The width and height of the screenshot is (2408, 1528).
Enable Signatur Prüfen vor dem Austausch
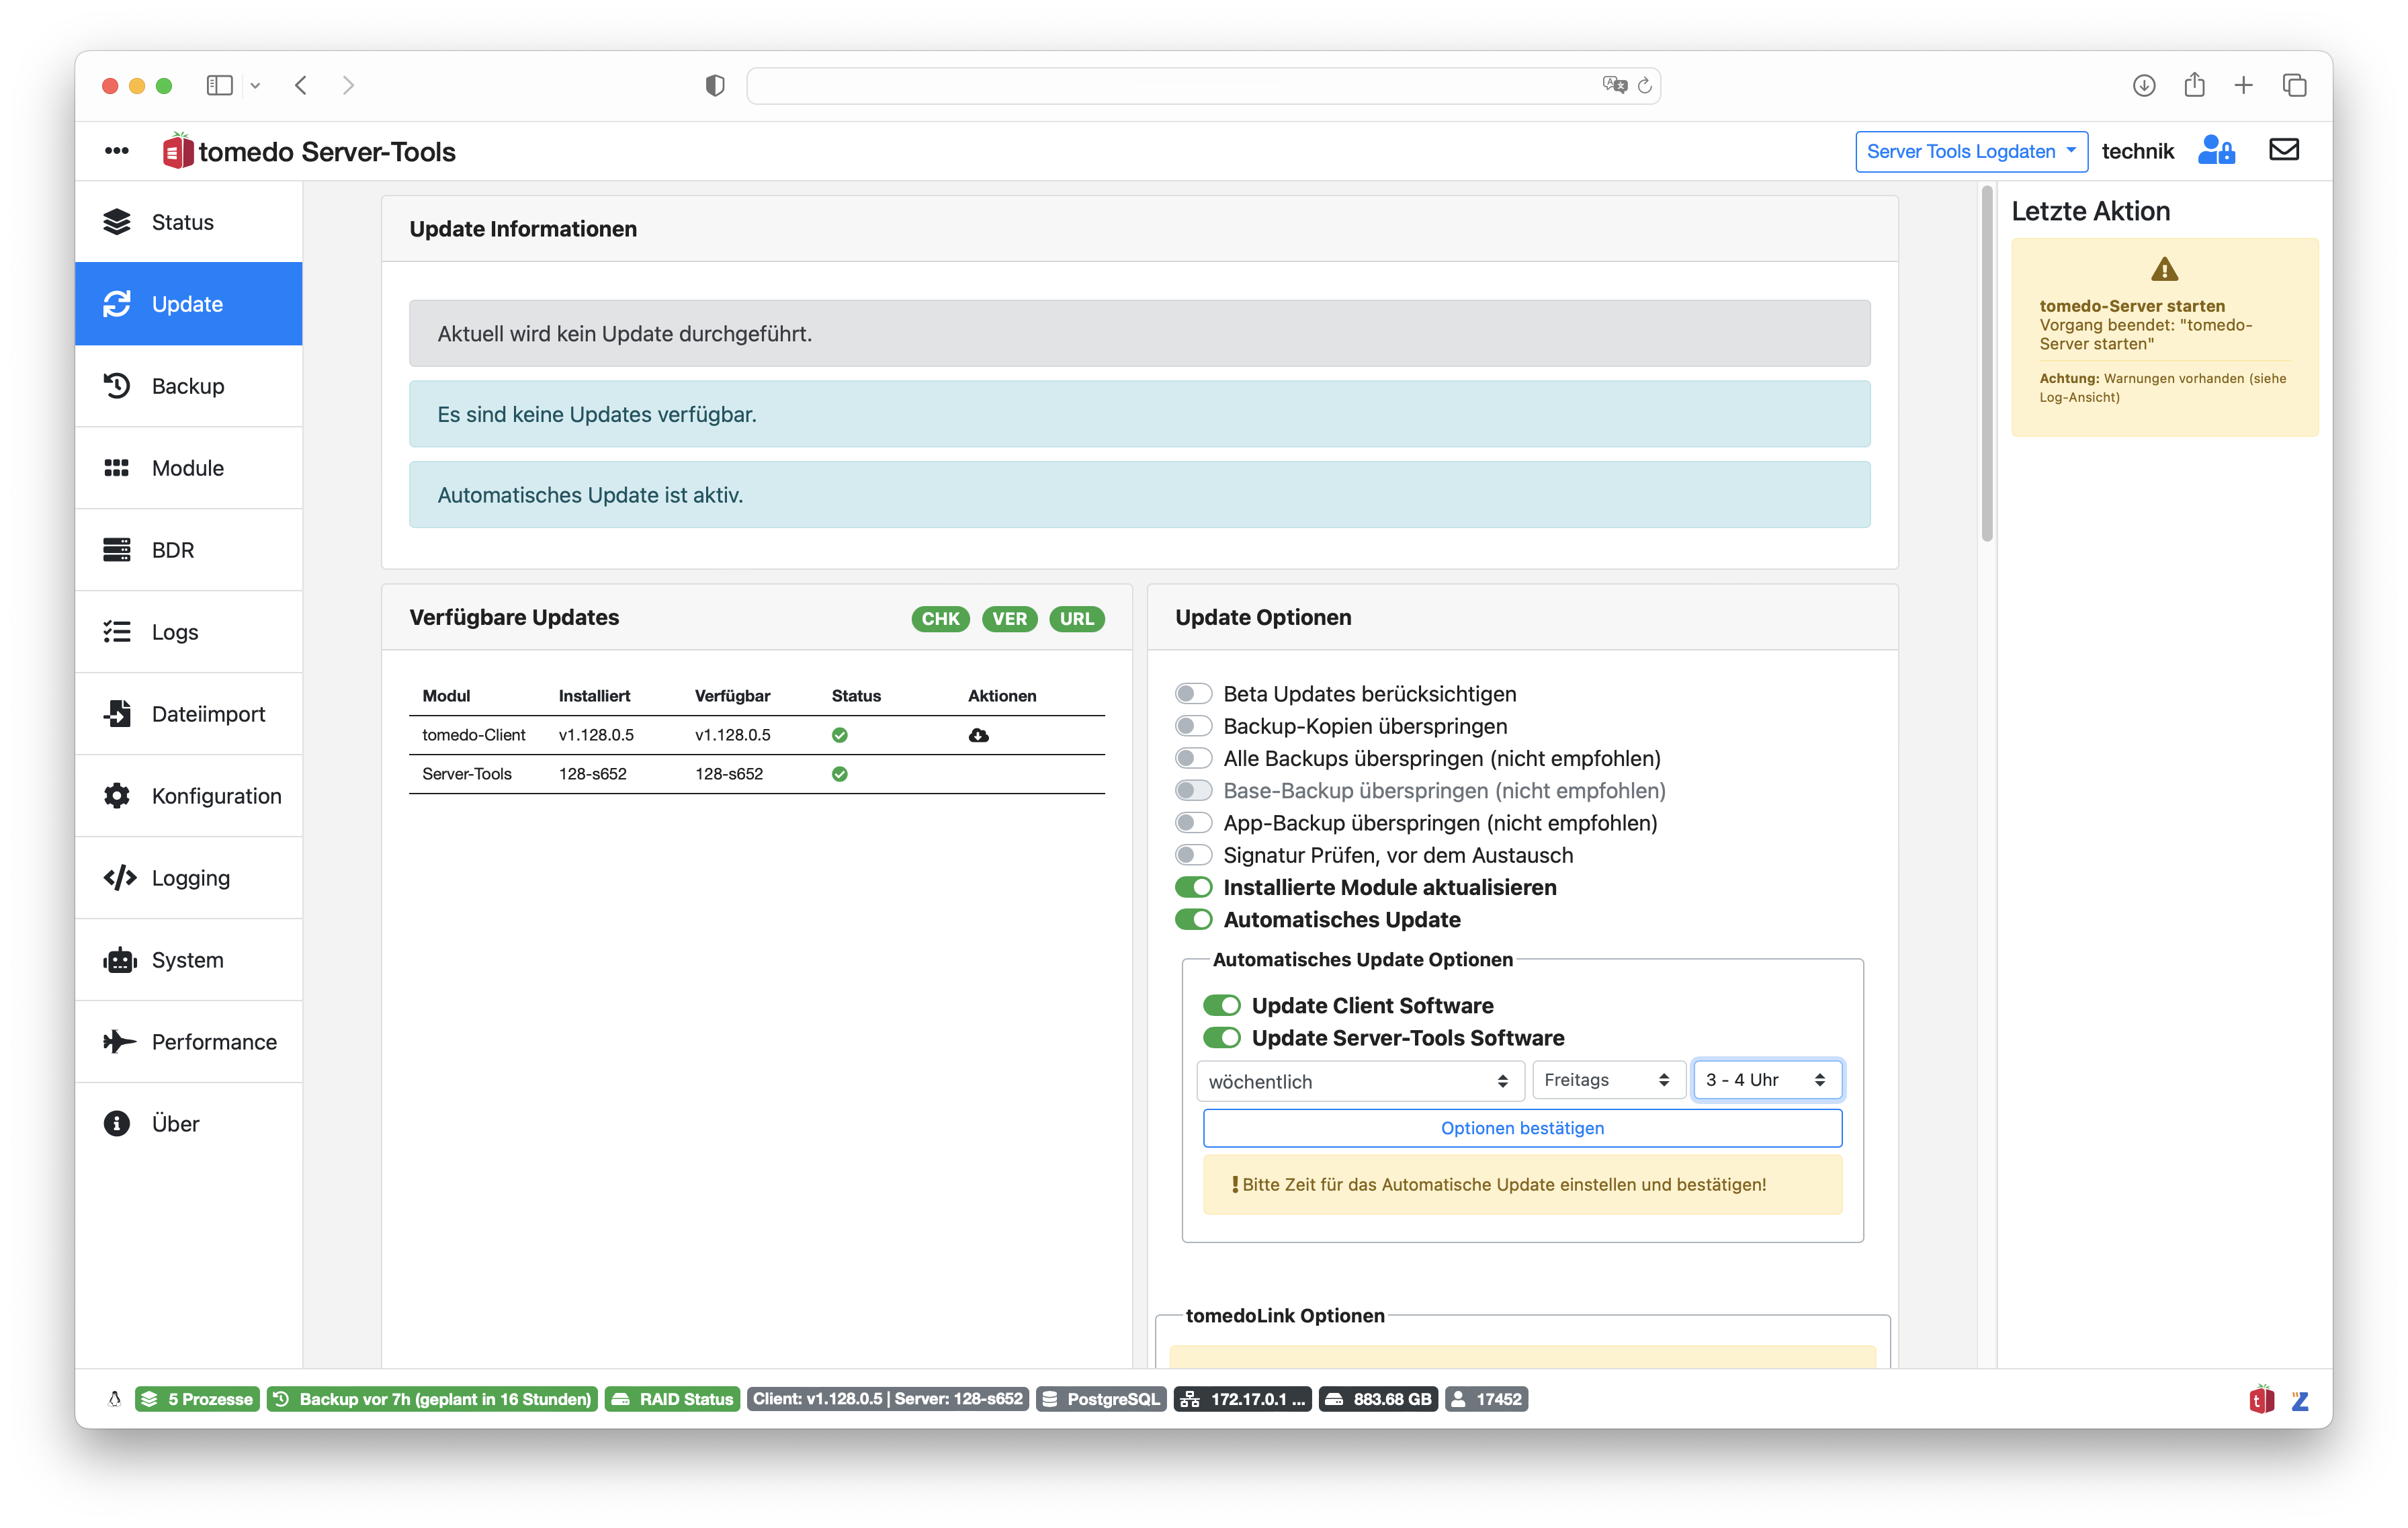point(1193,855)
